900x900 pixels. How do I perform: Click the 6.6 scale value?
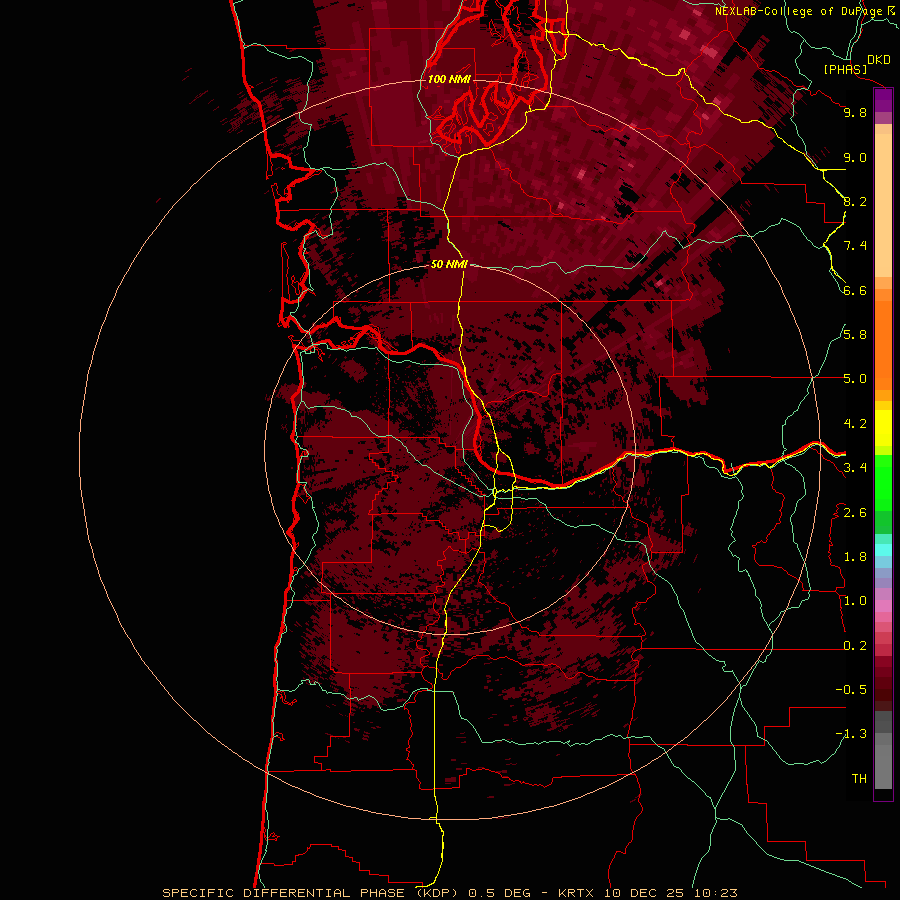(x=855, y=290)
